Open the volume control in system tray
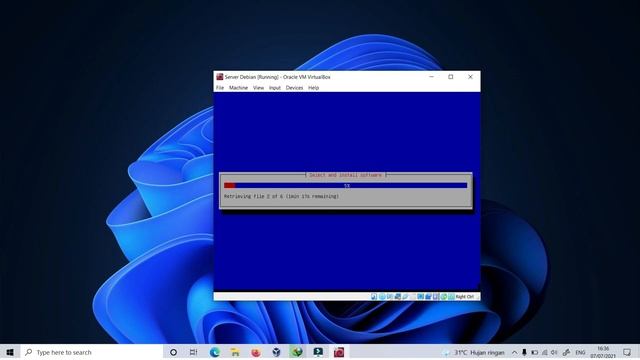The height and width of the screenshot is (360, 640). coord(554,352)
